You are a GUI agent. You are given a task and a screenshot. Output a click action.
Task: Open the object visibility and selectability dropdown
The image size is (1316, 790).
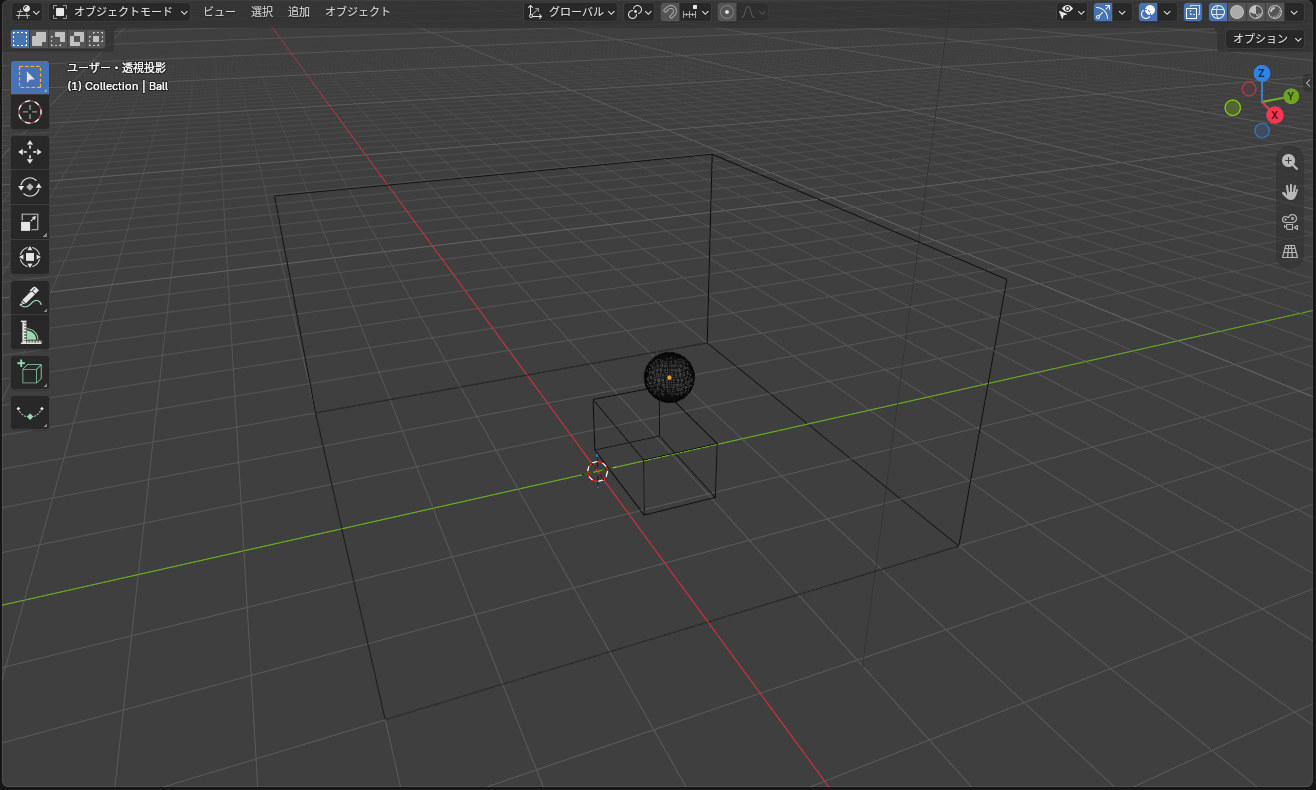1072,12
